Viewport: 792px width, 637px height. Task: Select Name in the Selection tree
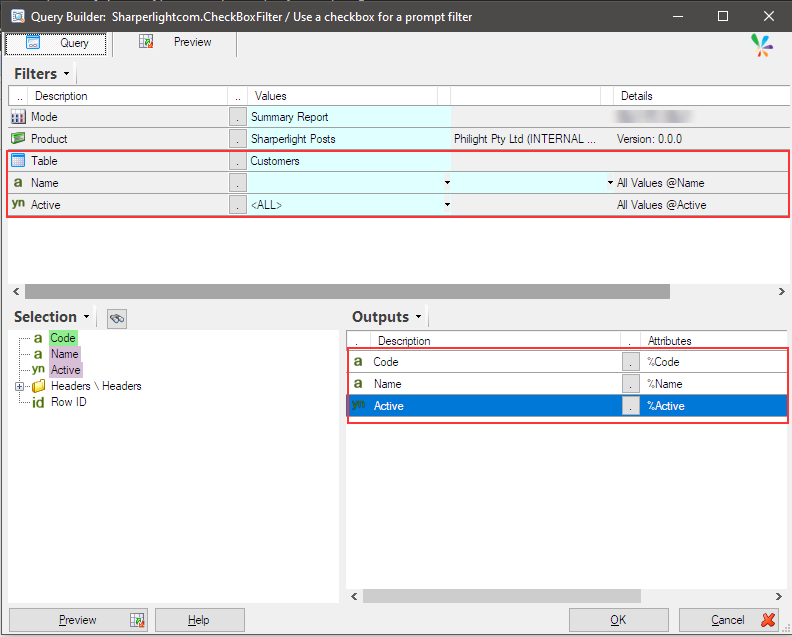coord(65,354)
